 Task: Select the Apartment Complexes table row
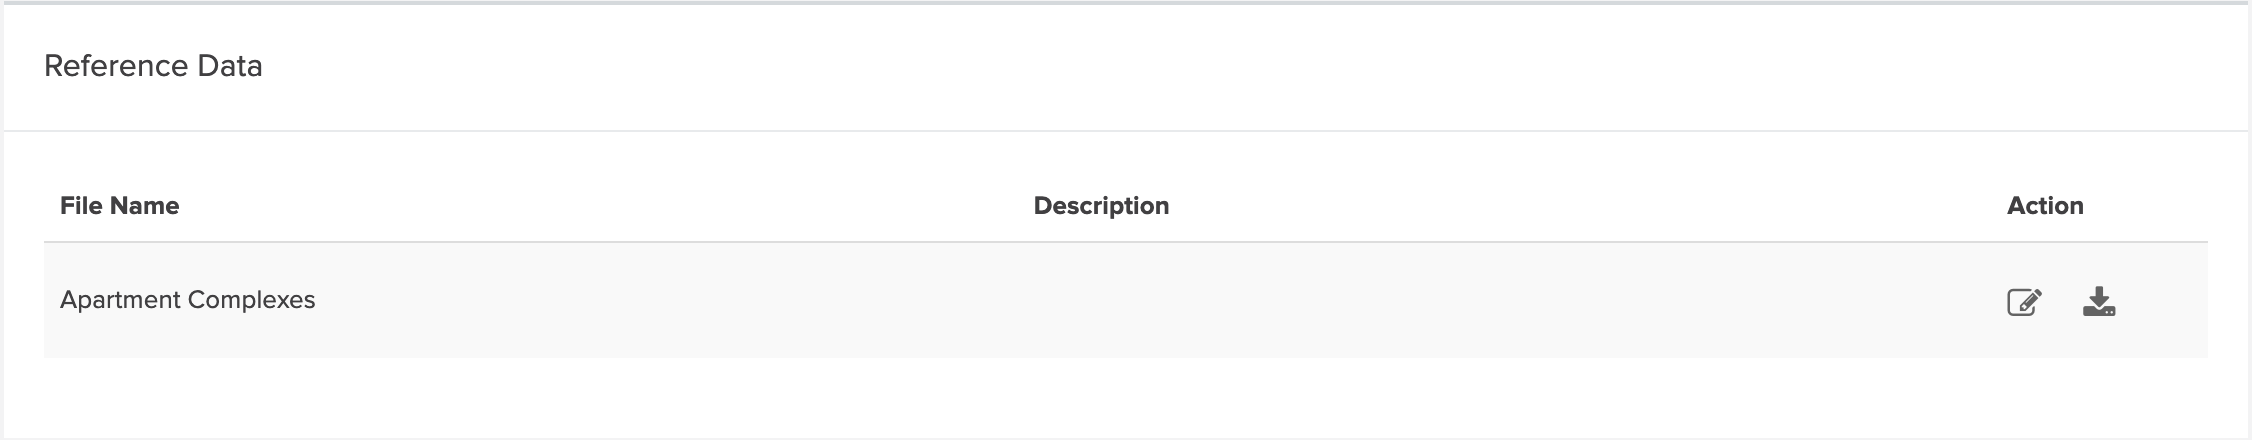(x=700, y=300)
